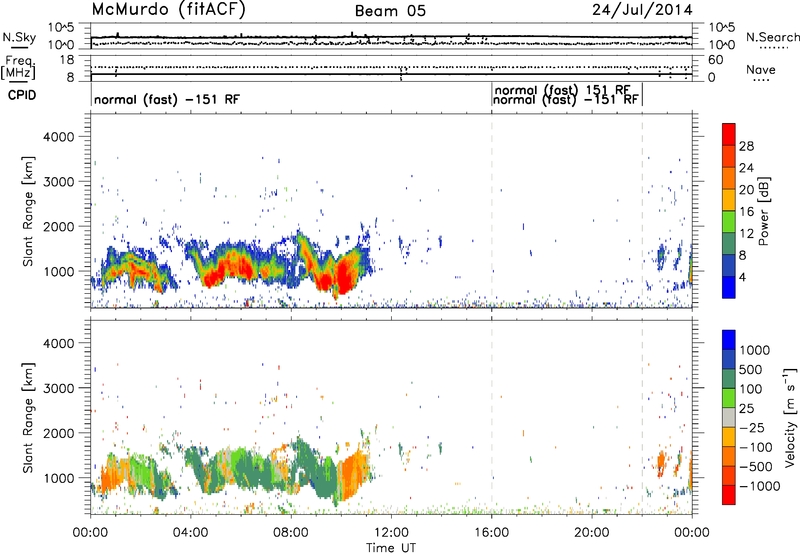
Task: Click the "20:00" time tick label
Action: (x=592, y=533)
